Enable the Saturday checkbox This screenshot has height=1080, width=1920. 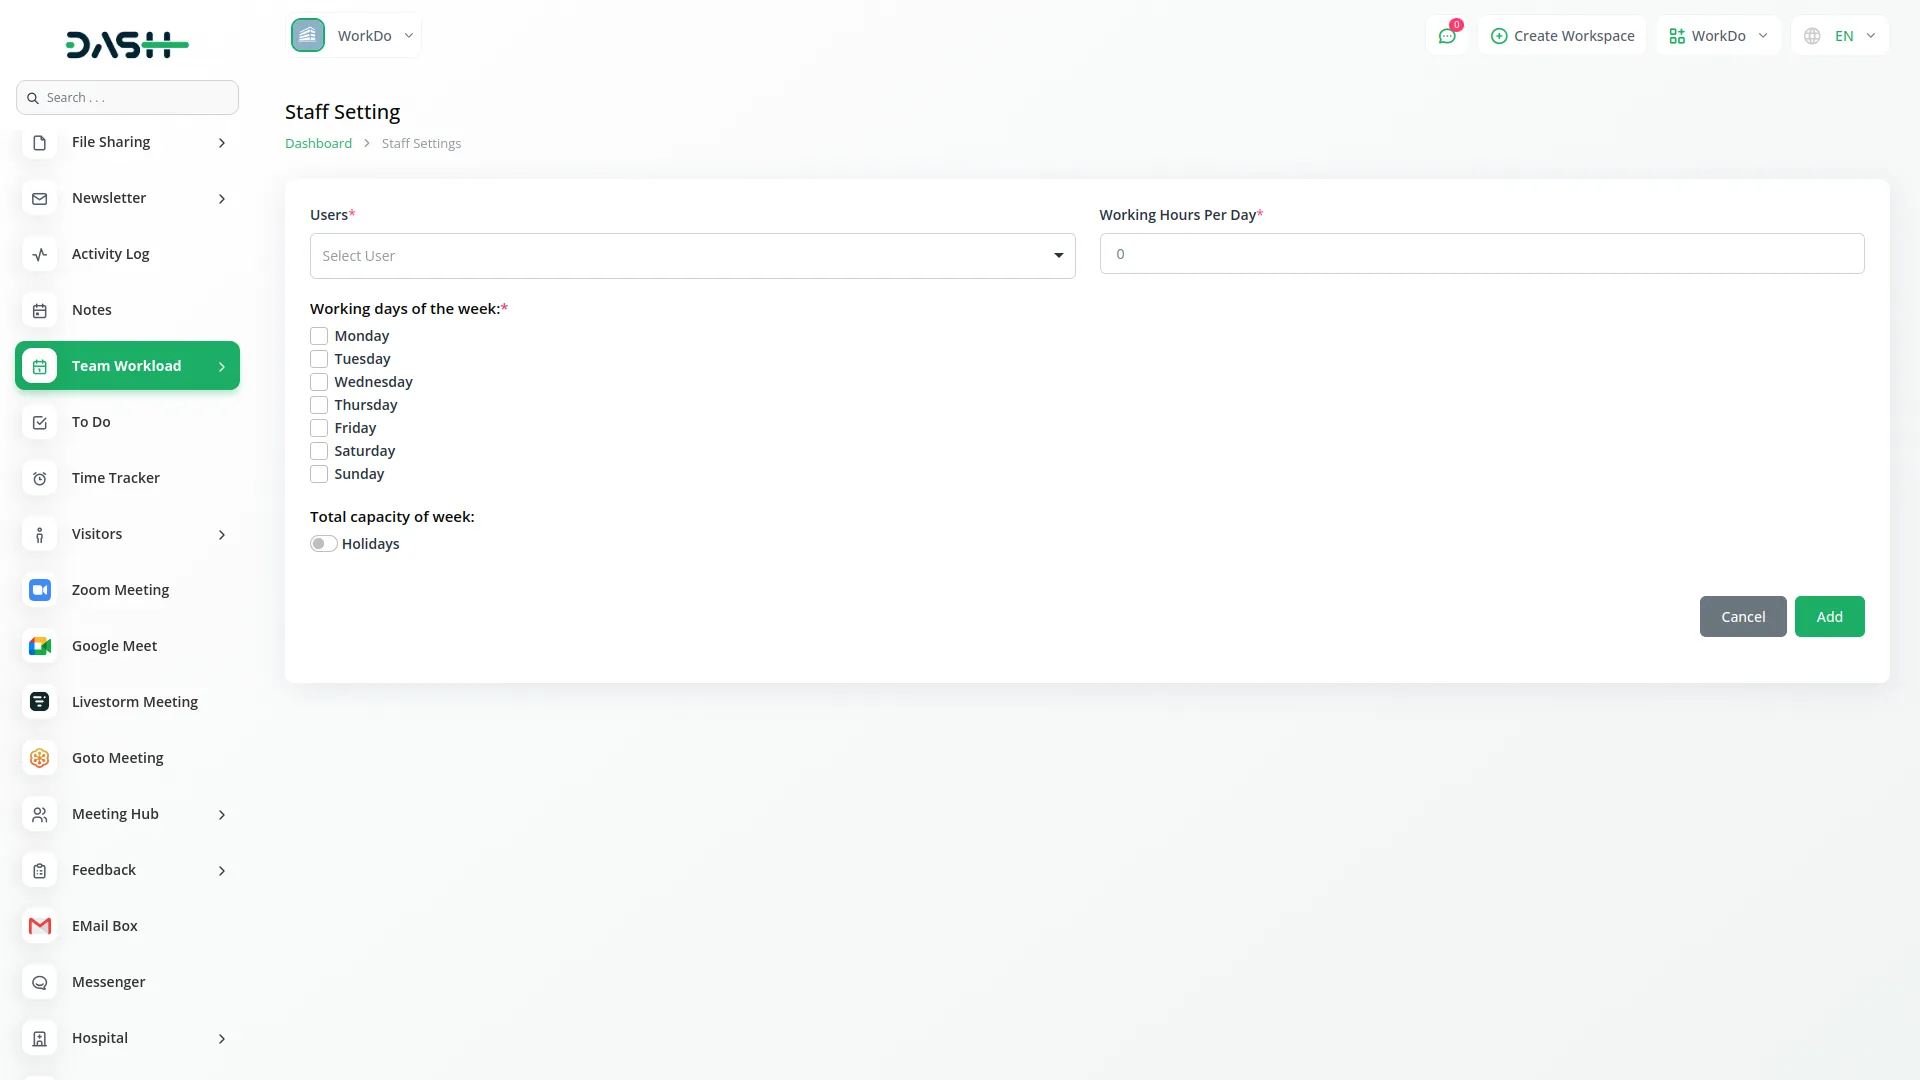(x=319, y=451)
